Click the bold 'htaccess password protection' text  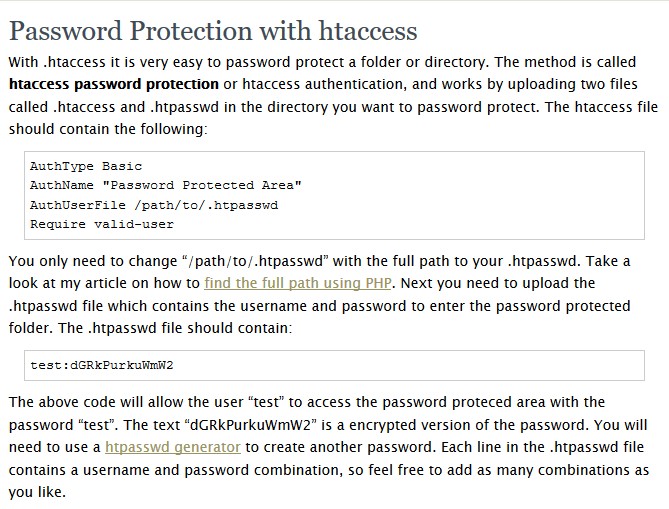tap(113, 84)
